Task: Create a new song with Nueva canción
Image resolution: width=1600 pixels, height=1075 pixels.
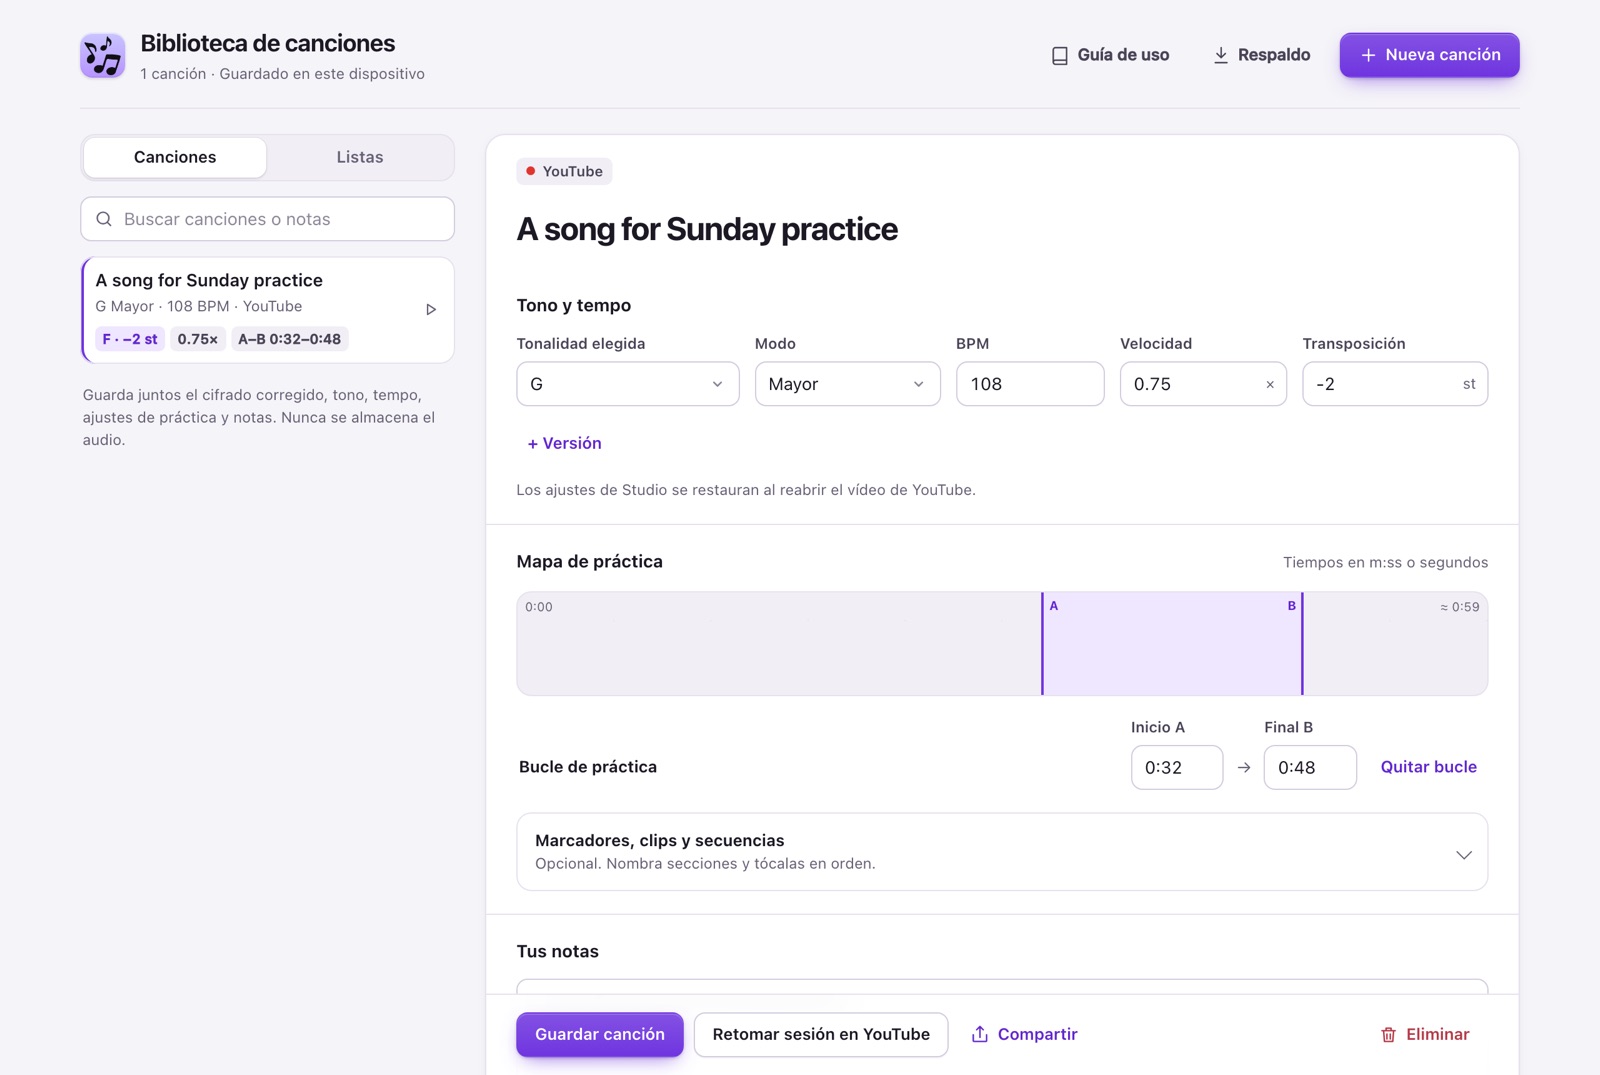Action: [x=1429, y=55]
